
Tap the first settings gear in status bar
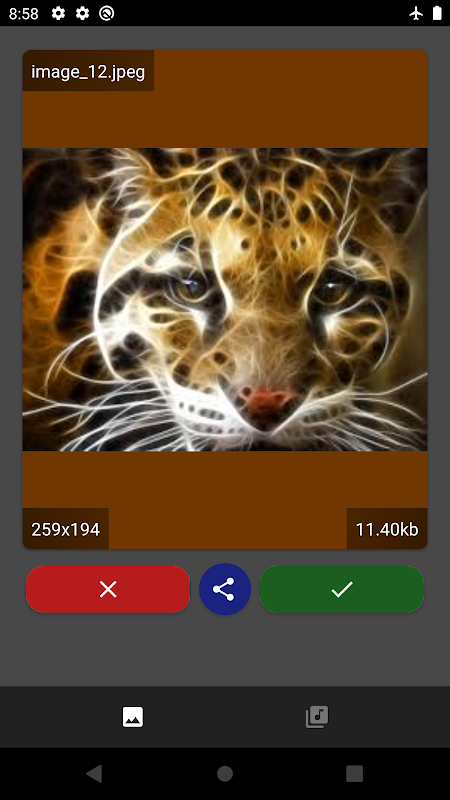click(x=58, y=13)
